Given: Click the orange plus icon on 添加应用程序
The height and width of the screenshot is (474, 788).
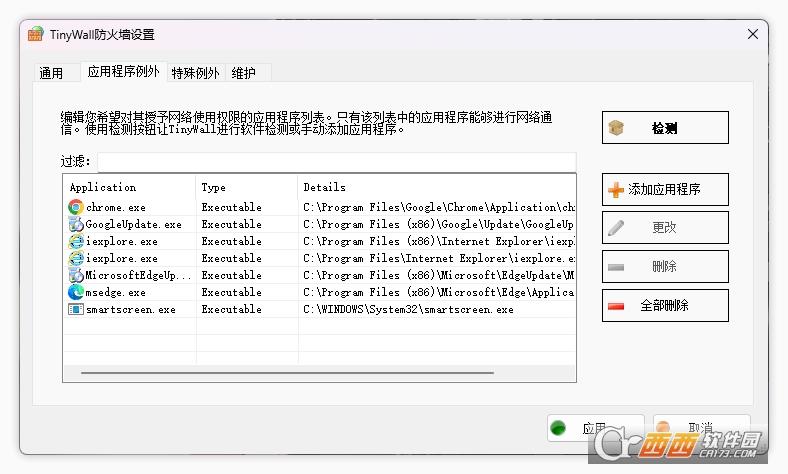Looking at the screenshot, I should [616, 189].
